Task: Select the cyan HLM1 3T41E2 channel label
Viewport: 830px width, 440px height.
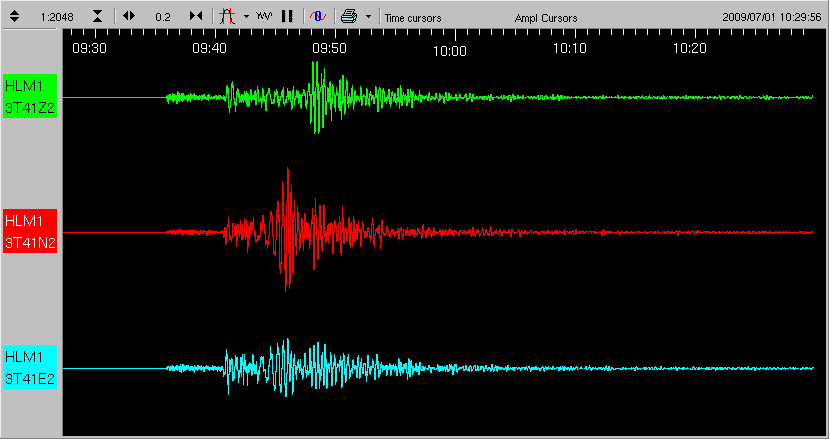Action: coord(31,368)
